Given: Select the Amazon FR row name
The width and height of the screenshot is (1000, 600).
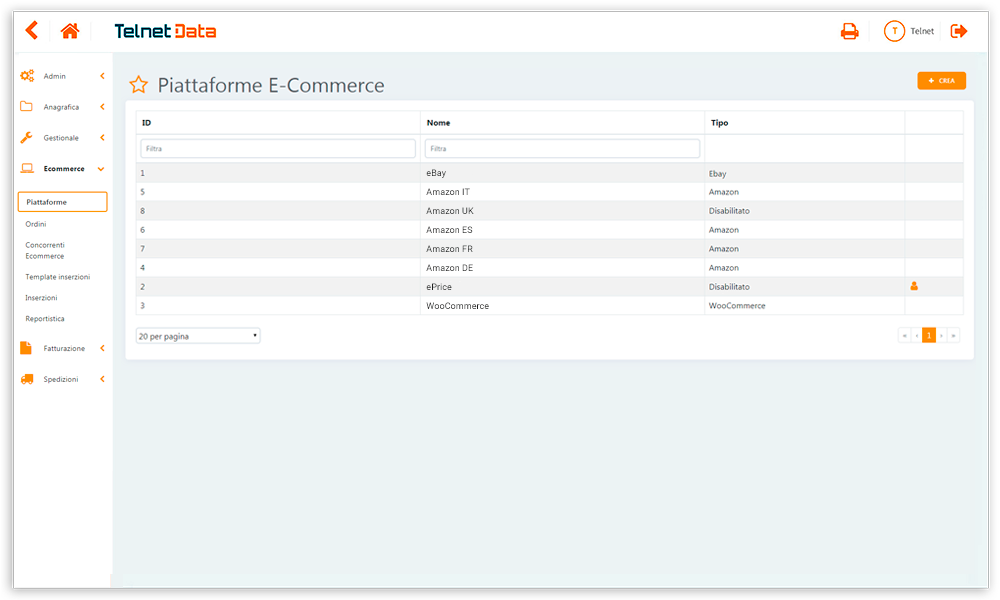Looking at the screenshot, I should coord(449,249).
